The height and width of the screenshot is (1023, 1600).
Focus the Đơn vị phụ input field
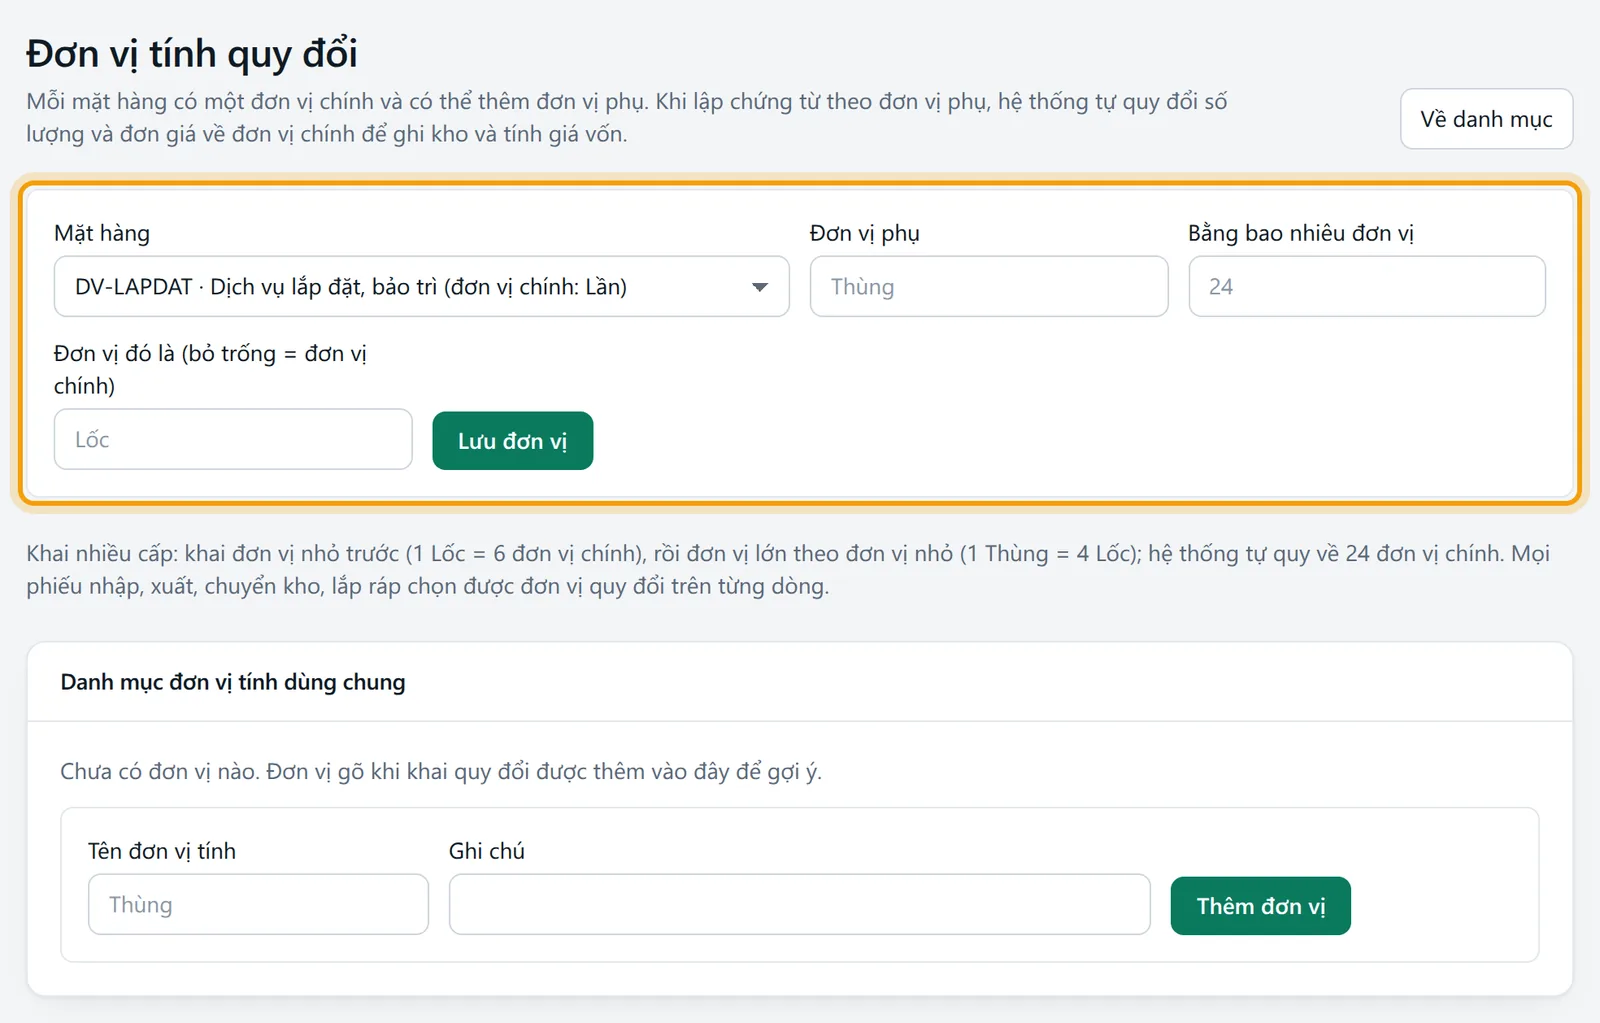[x=989, y=287]
